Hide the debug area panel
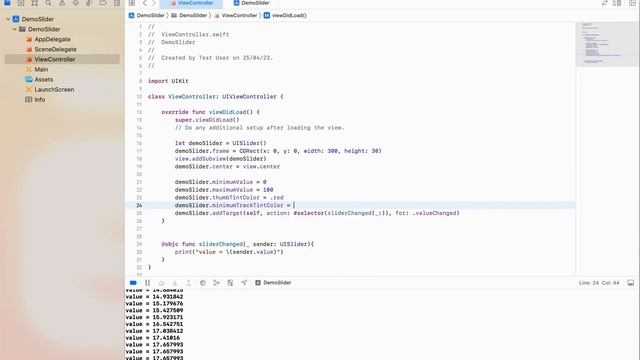Viewport: 640px width, 360px height. click(631, 283)
